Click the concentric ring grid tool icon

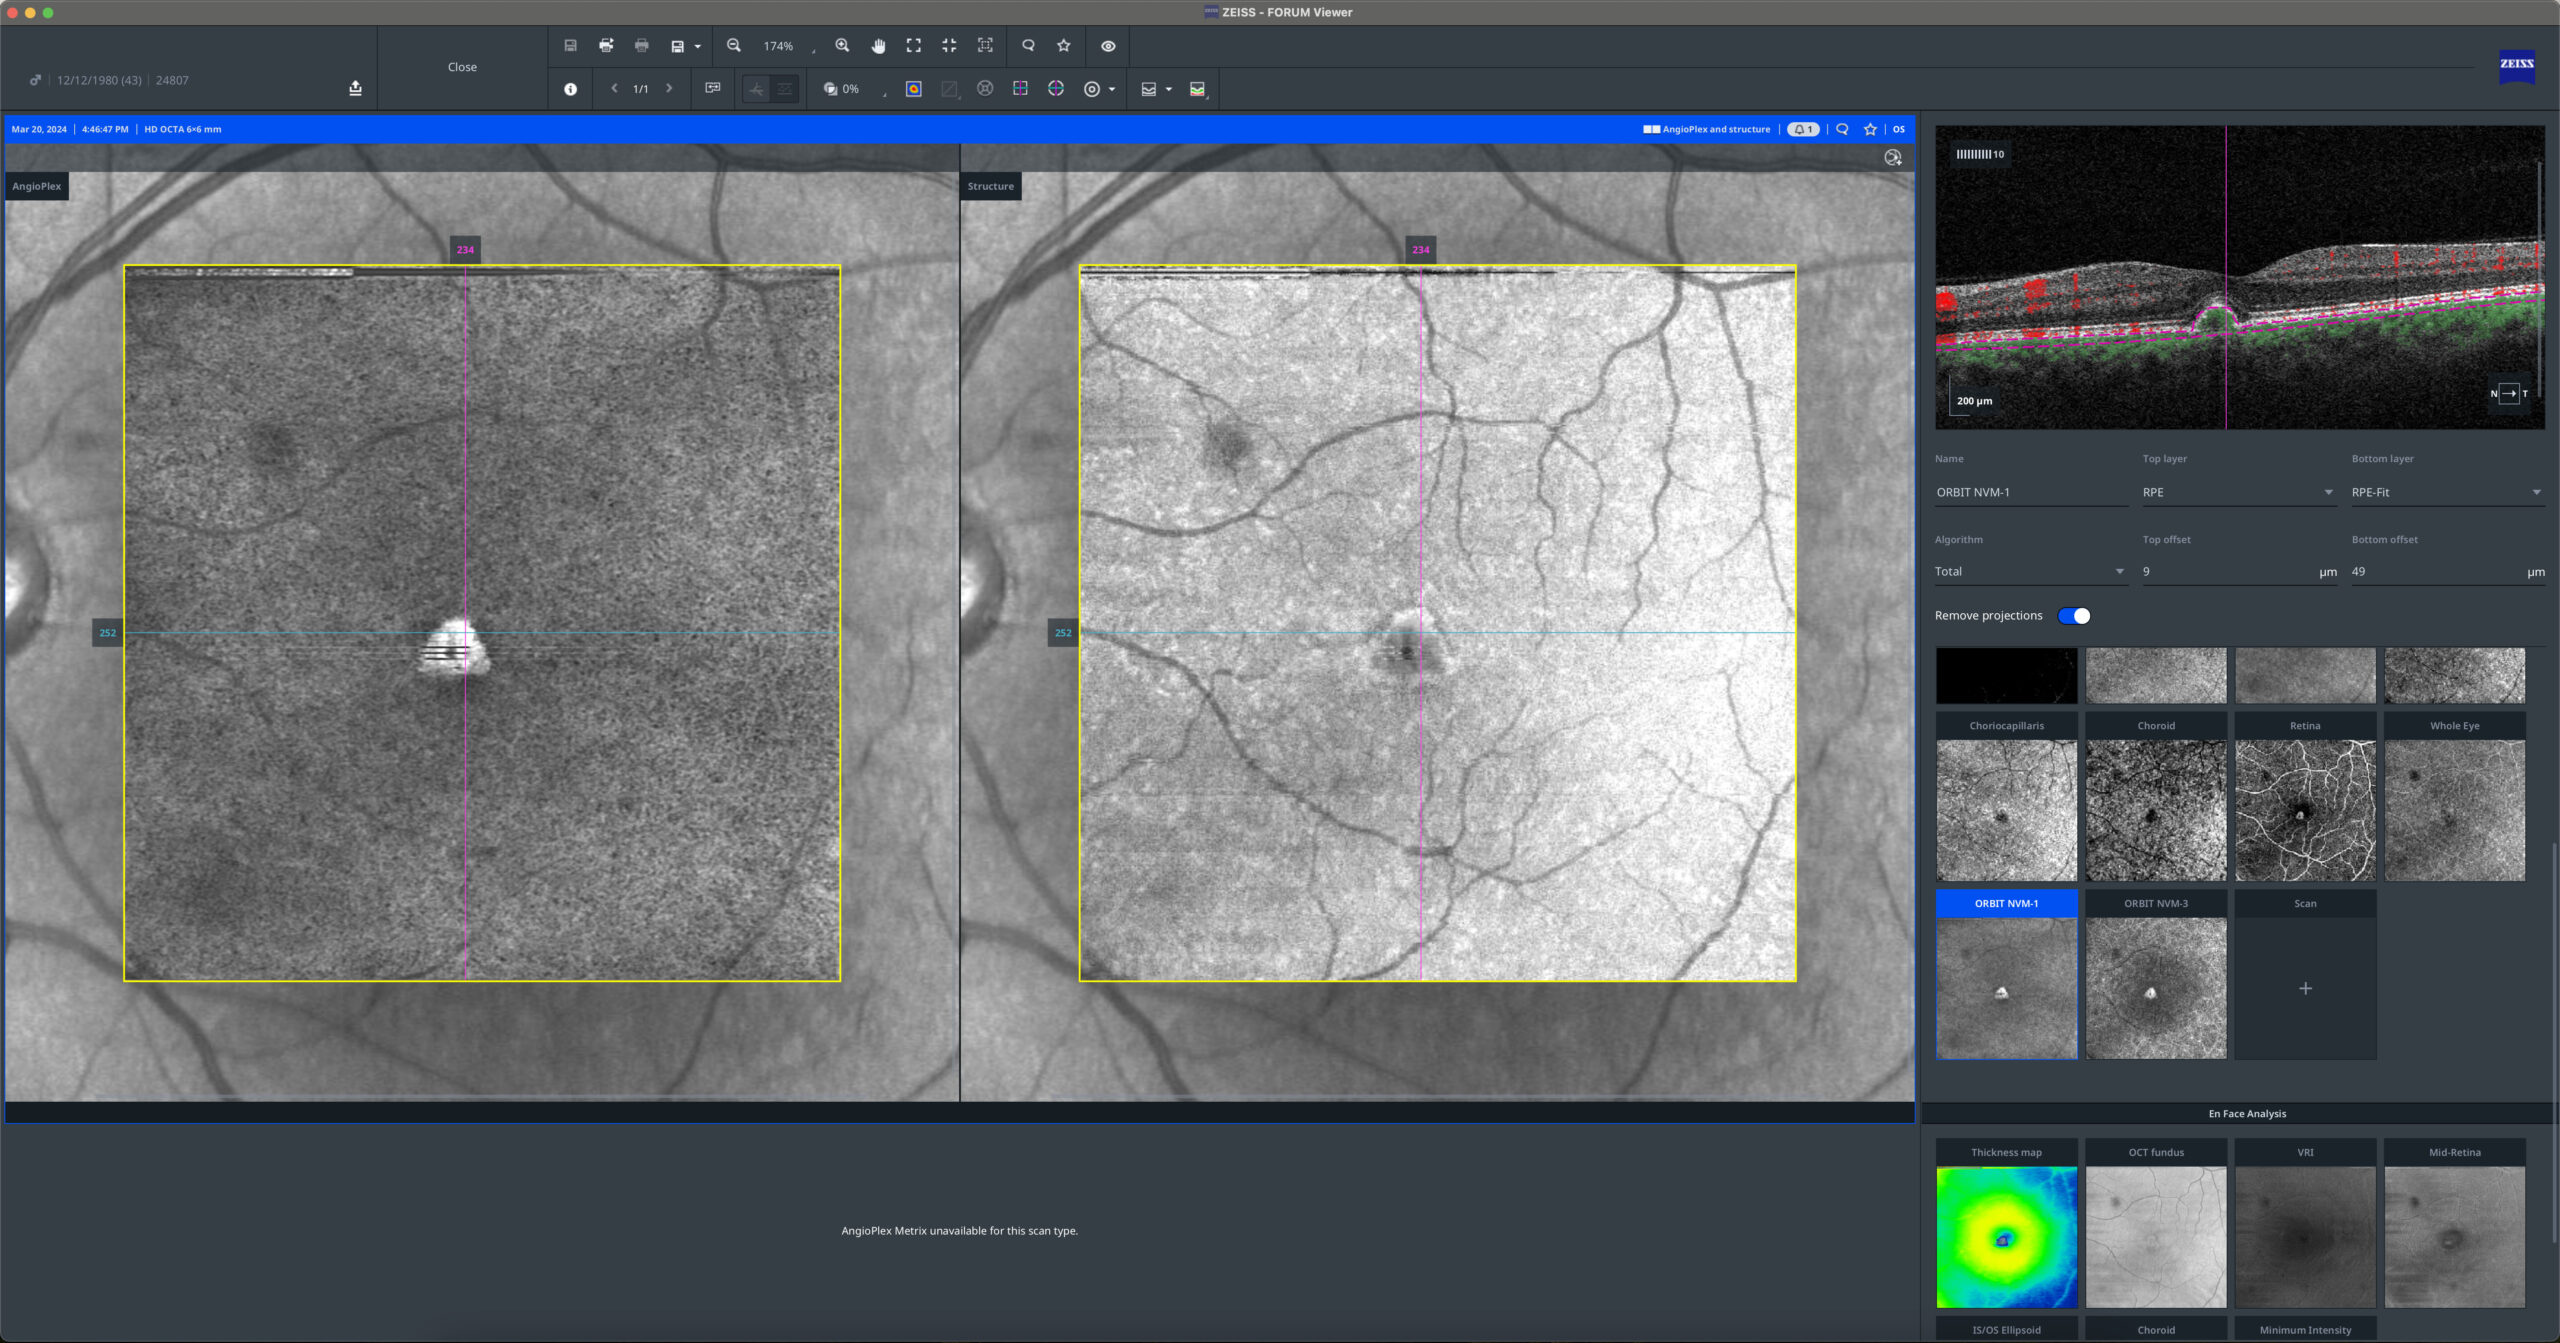[1092, 89]
